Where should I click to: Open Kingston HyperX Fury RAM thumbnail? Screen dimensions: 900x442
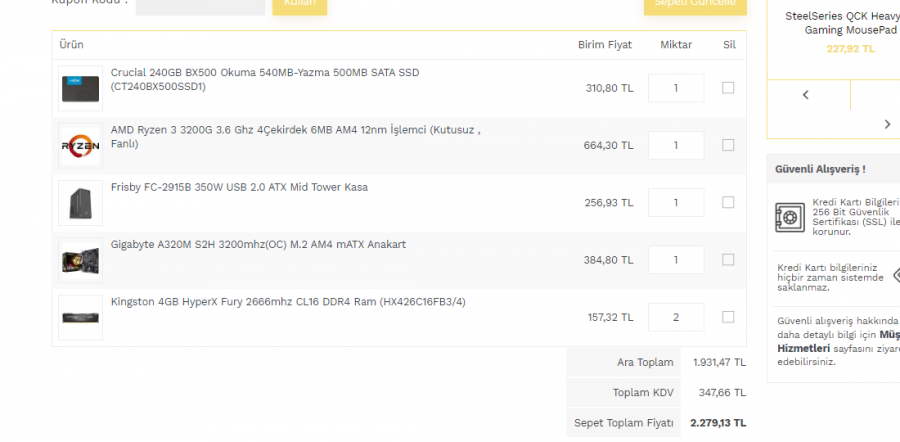[80, 318]
